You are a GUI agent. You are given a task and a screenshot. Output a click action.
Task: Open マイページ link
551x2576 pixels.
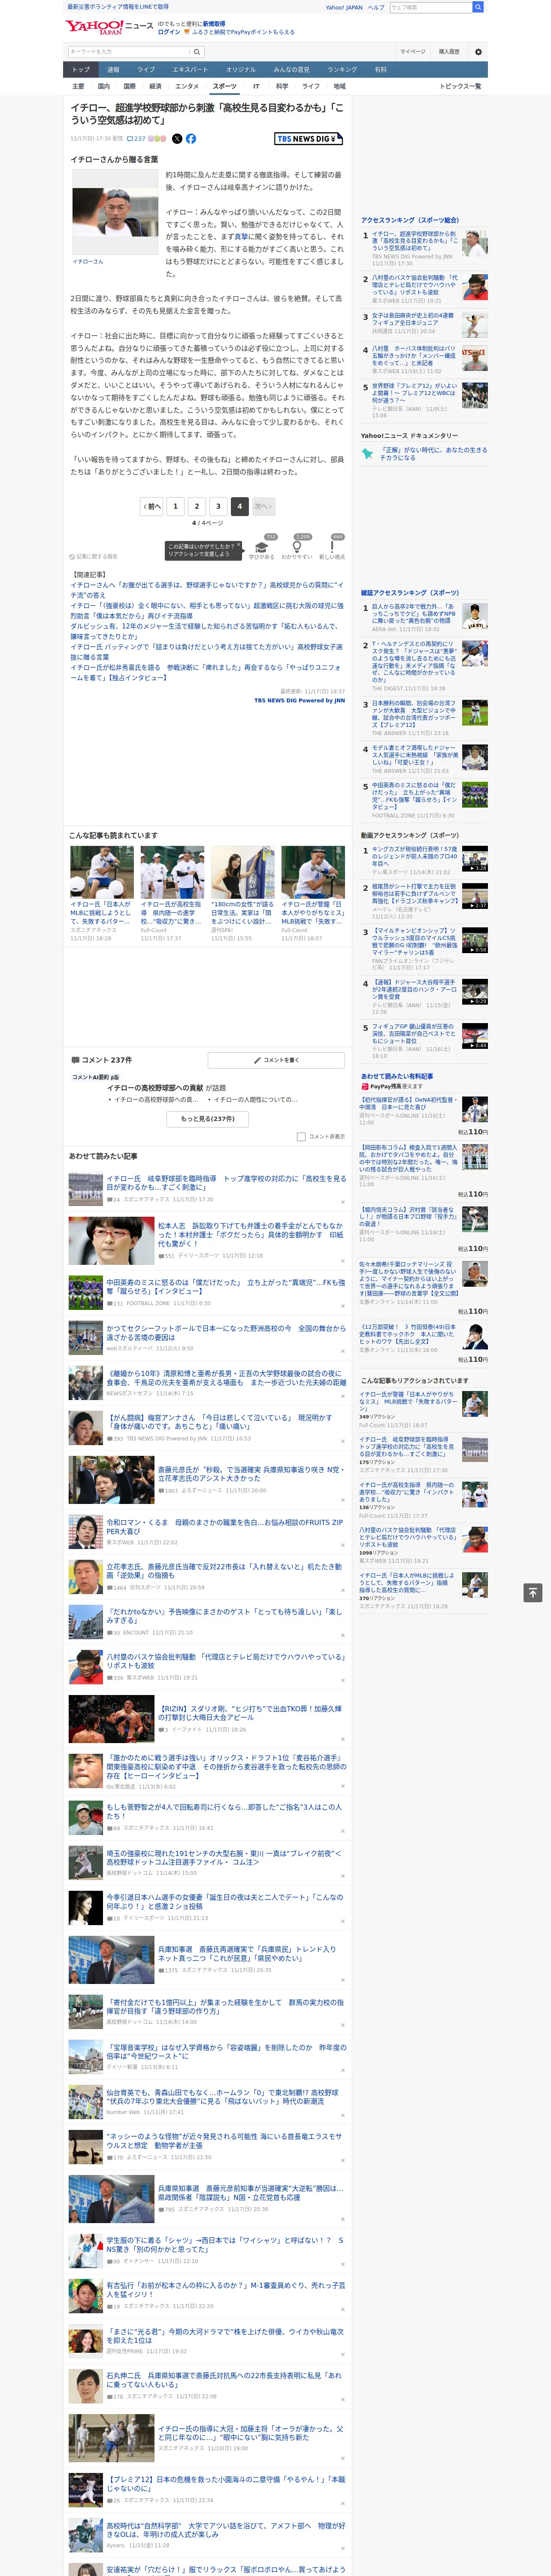pyautogui.click(x=413, y=52)
